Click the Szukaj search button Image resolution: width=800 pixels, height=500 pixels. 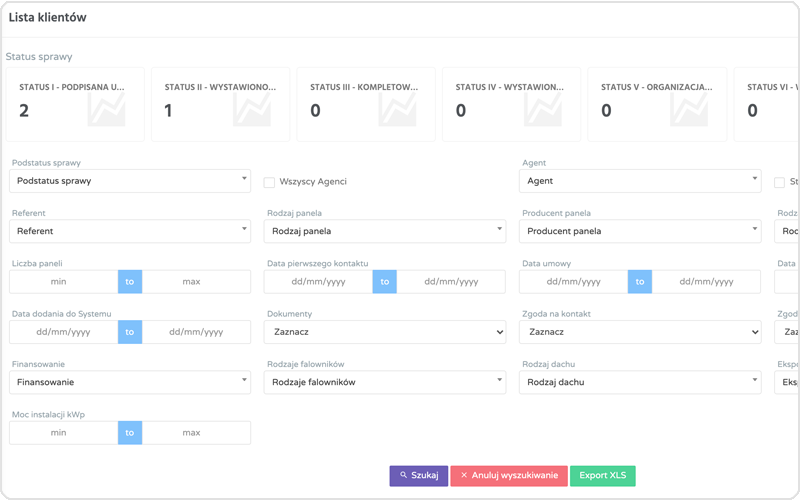418,476
